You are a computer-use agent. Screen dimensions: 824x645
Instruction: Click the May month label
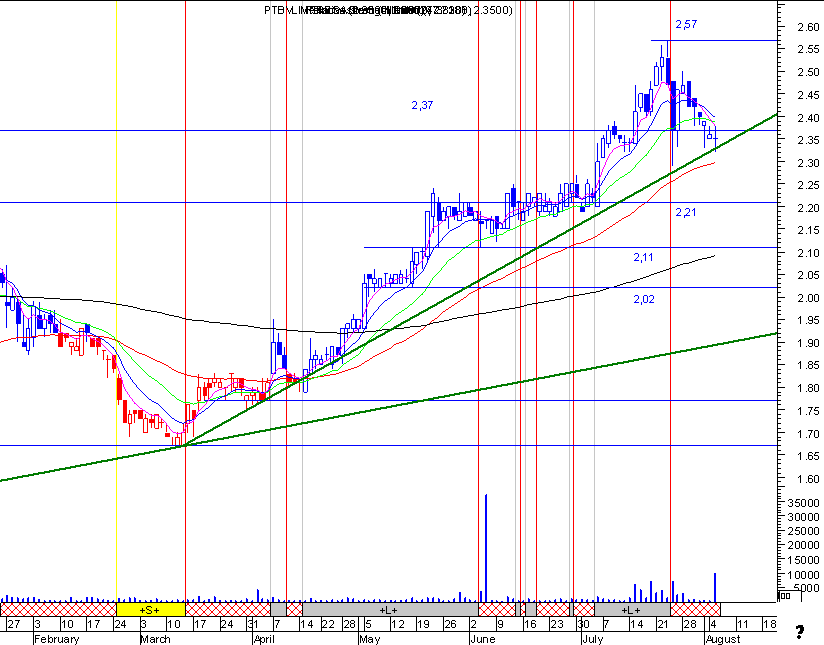(x=369, y=639)
